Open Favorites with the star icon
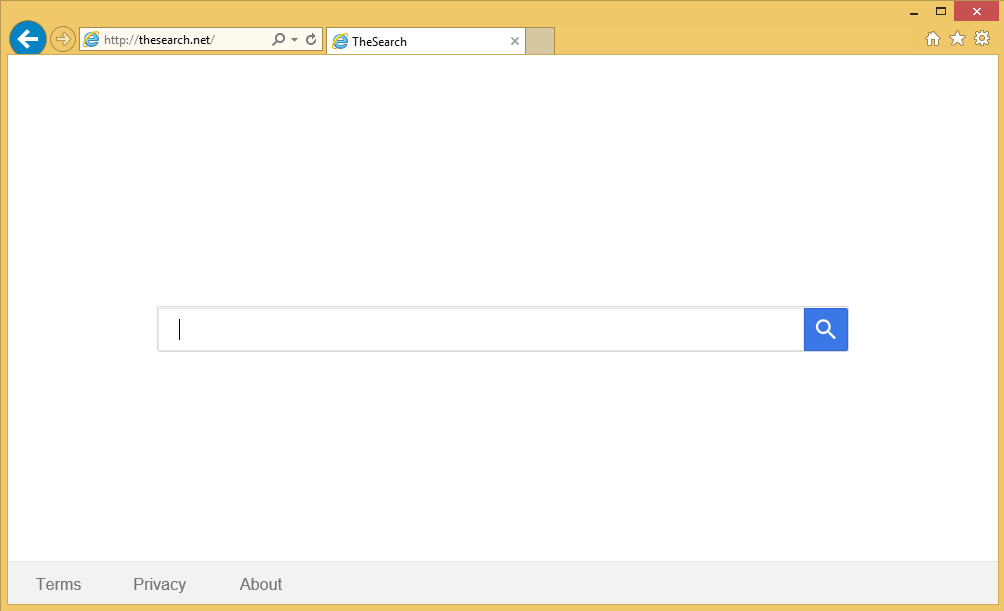 pyautogui.click(x=957, y=39)
